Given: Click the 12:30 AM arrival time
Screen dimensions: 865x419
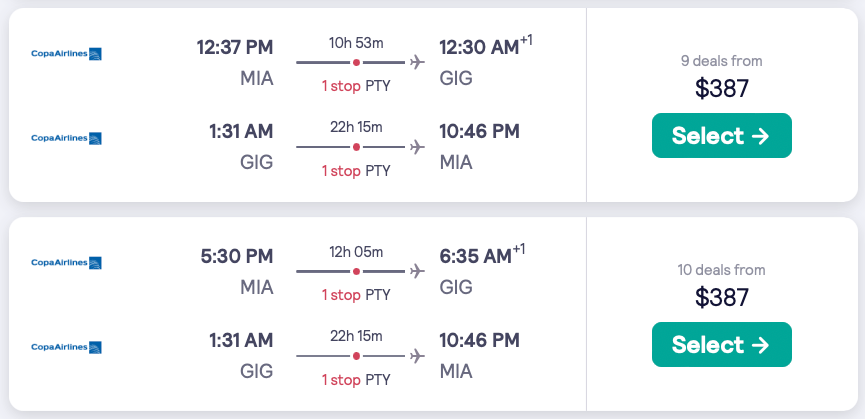Looking at the screenshot, I should click(479, 47).
